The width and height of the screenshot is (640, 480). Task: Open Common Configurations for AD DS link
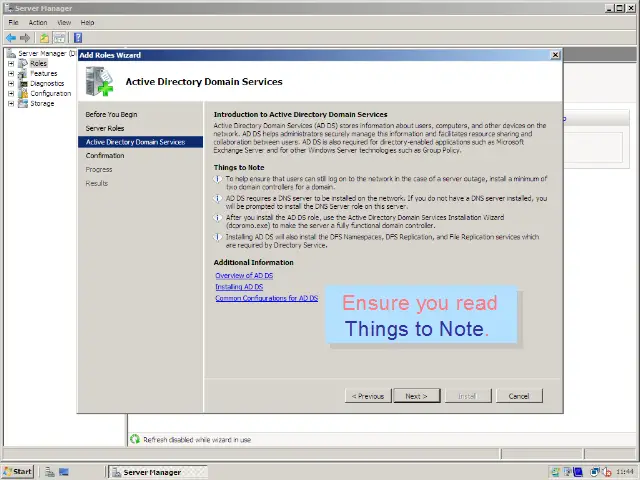[x=267, y=298]
